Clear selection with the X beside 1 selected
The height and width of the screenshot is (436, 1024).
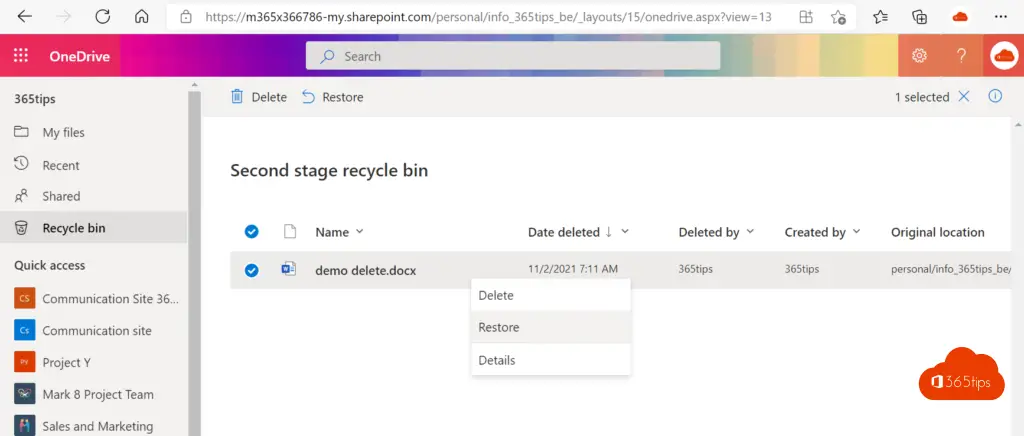[x=963, y=97]
